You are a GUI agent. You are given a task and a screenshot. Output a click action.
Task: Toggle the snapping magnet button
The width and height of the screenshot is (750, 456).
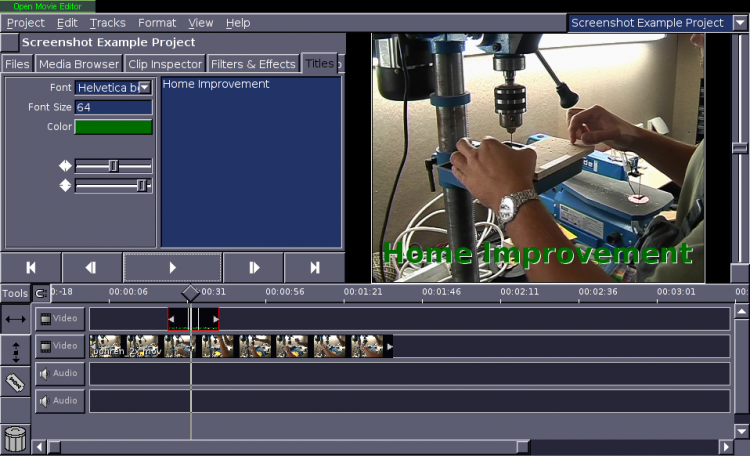[41, 293]
